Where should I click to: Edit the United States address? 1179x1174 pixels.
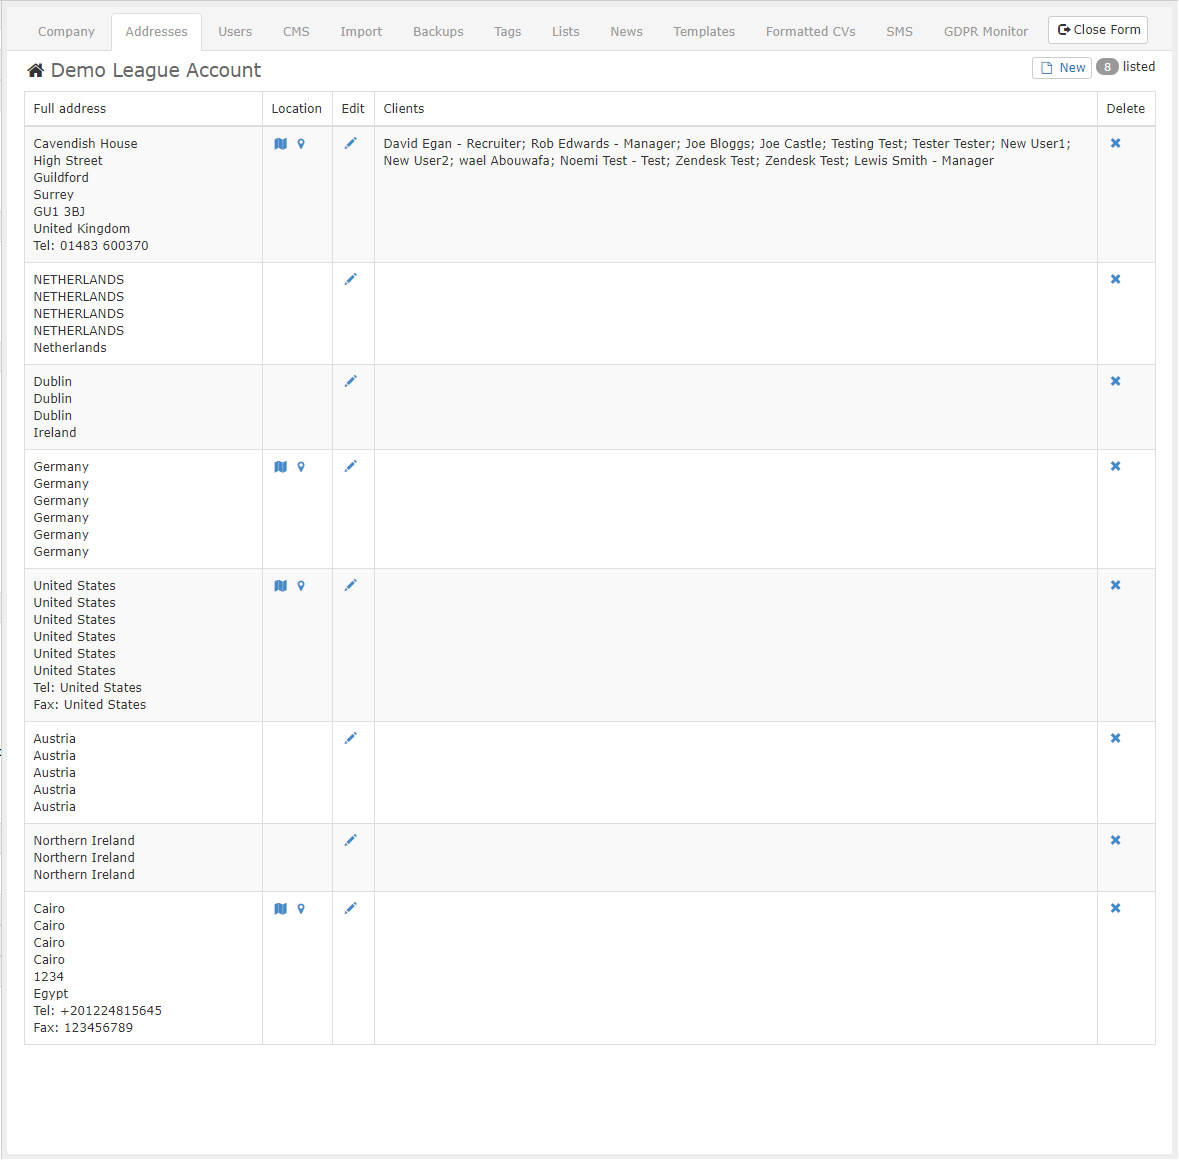[x=350, y=585]
